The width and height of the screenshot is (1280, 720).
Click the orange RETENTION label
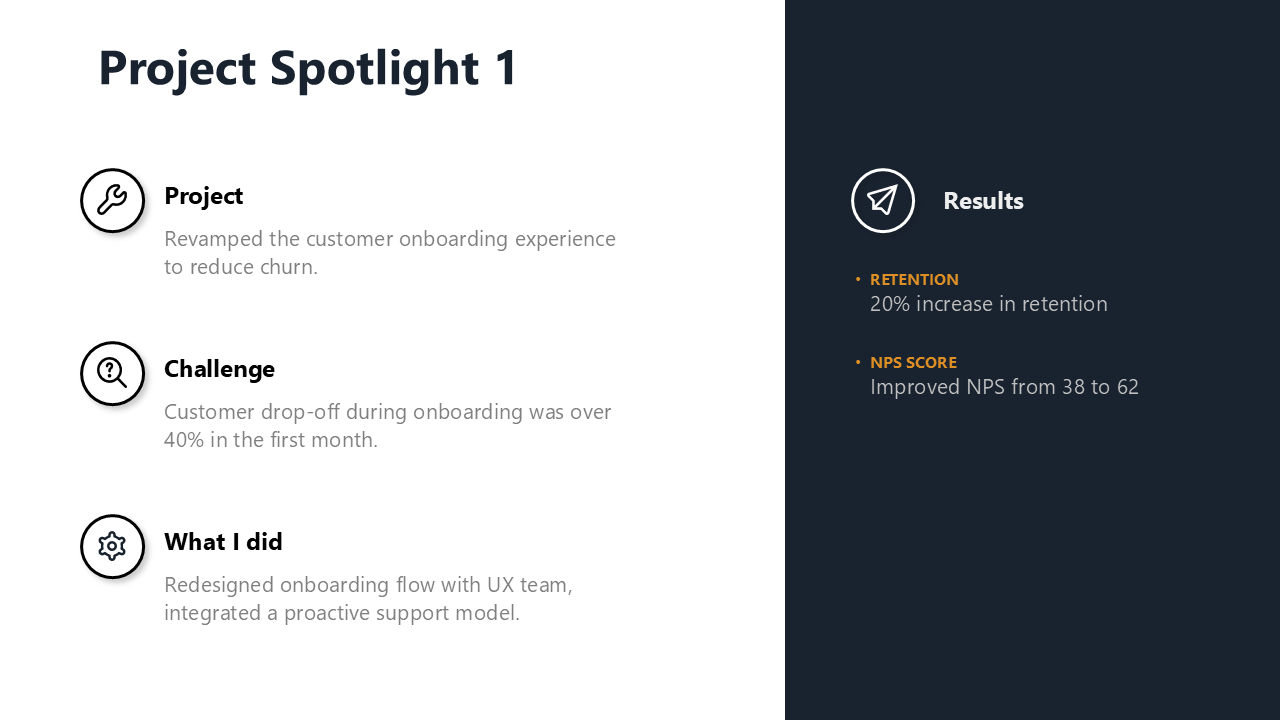click(914, 280)
